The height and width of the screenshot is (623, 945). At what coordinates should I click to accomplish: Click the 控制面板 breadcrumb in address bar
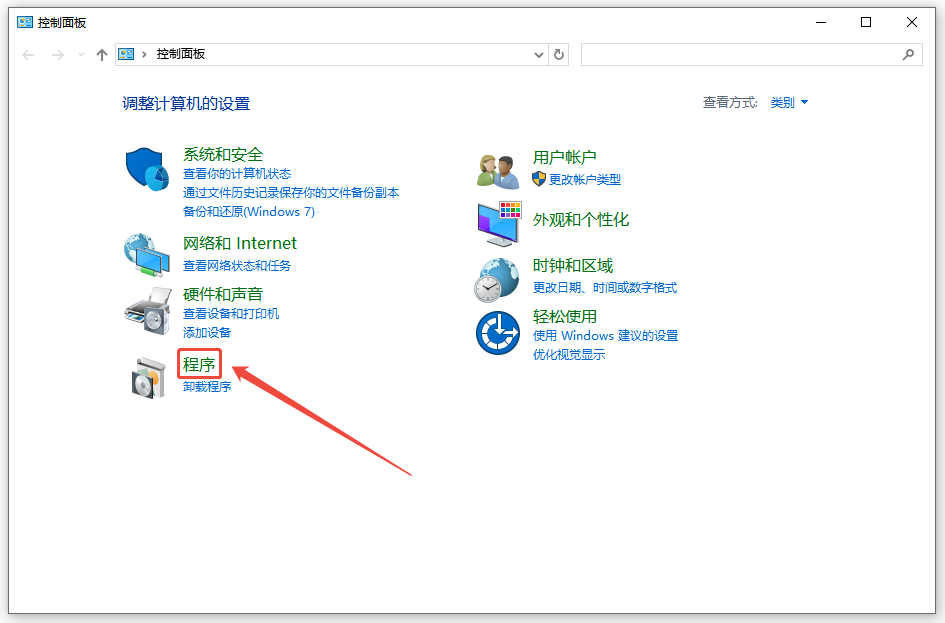(x=181, y=54)
